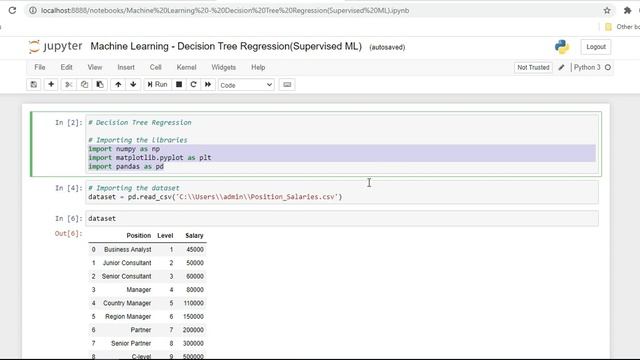
Task: Open the Other bookmarks folder
Action: [x=621, y=27]
